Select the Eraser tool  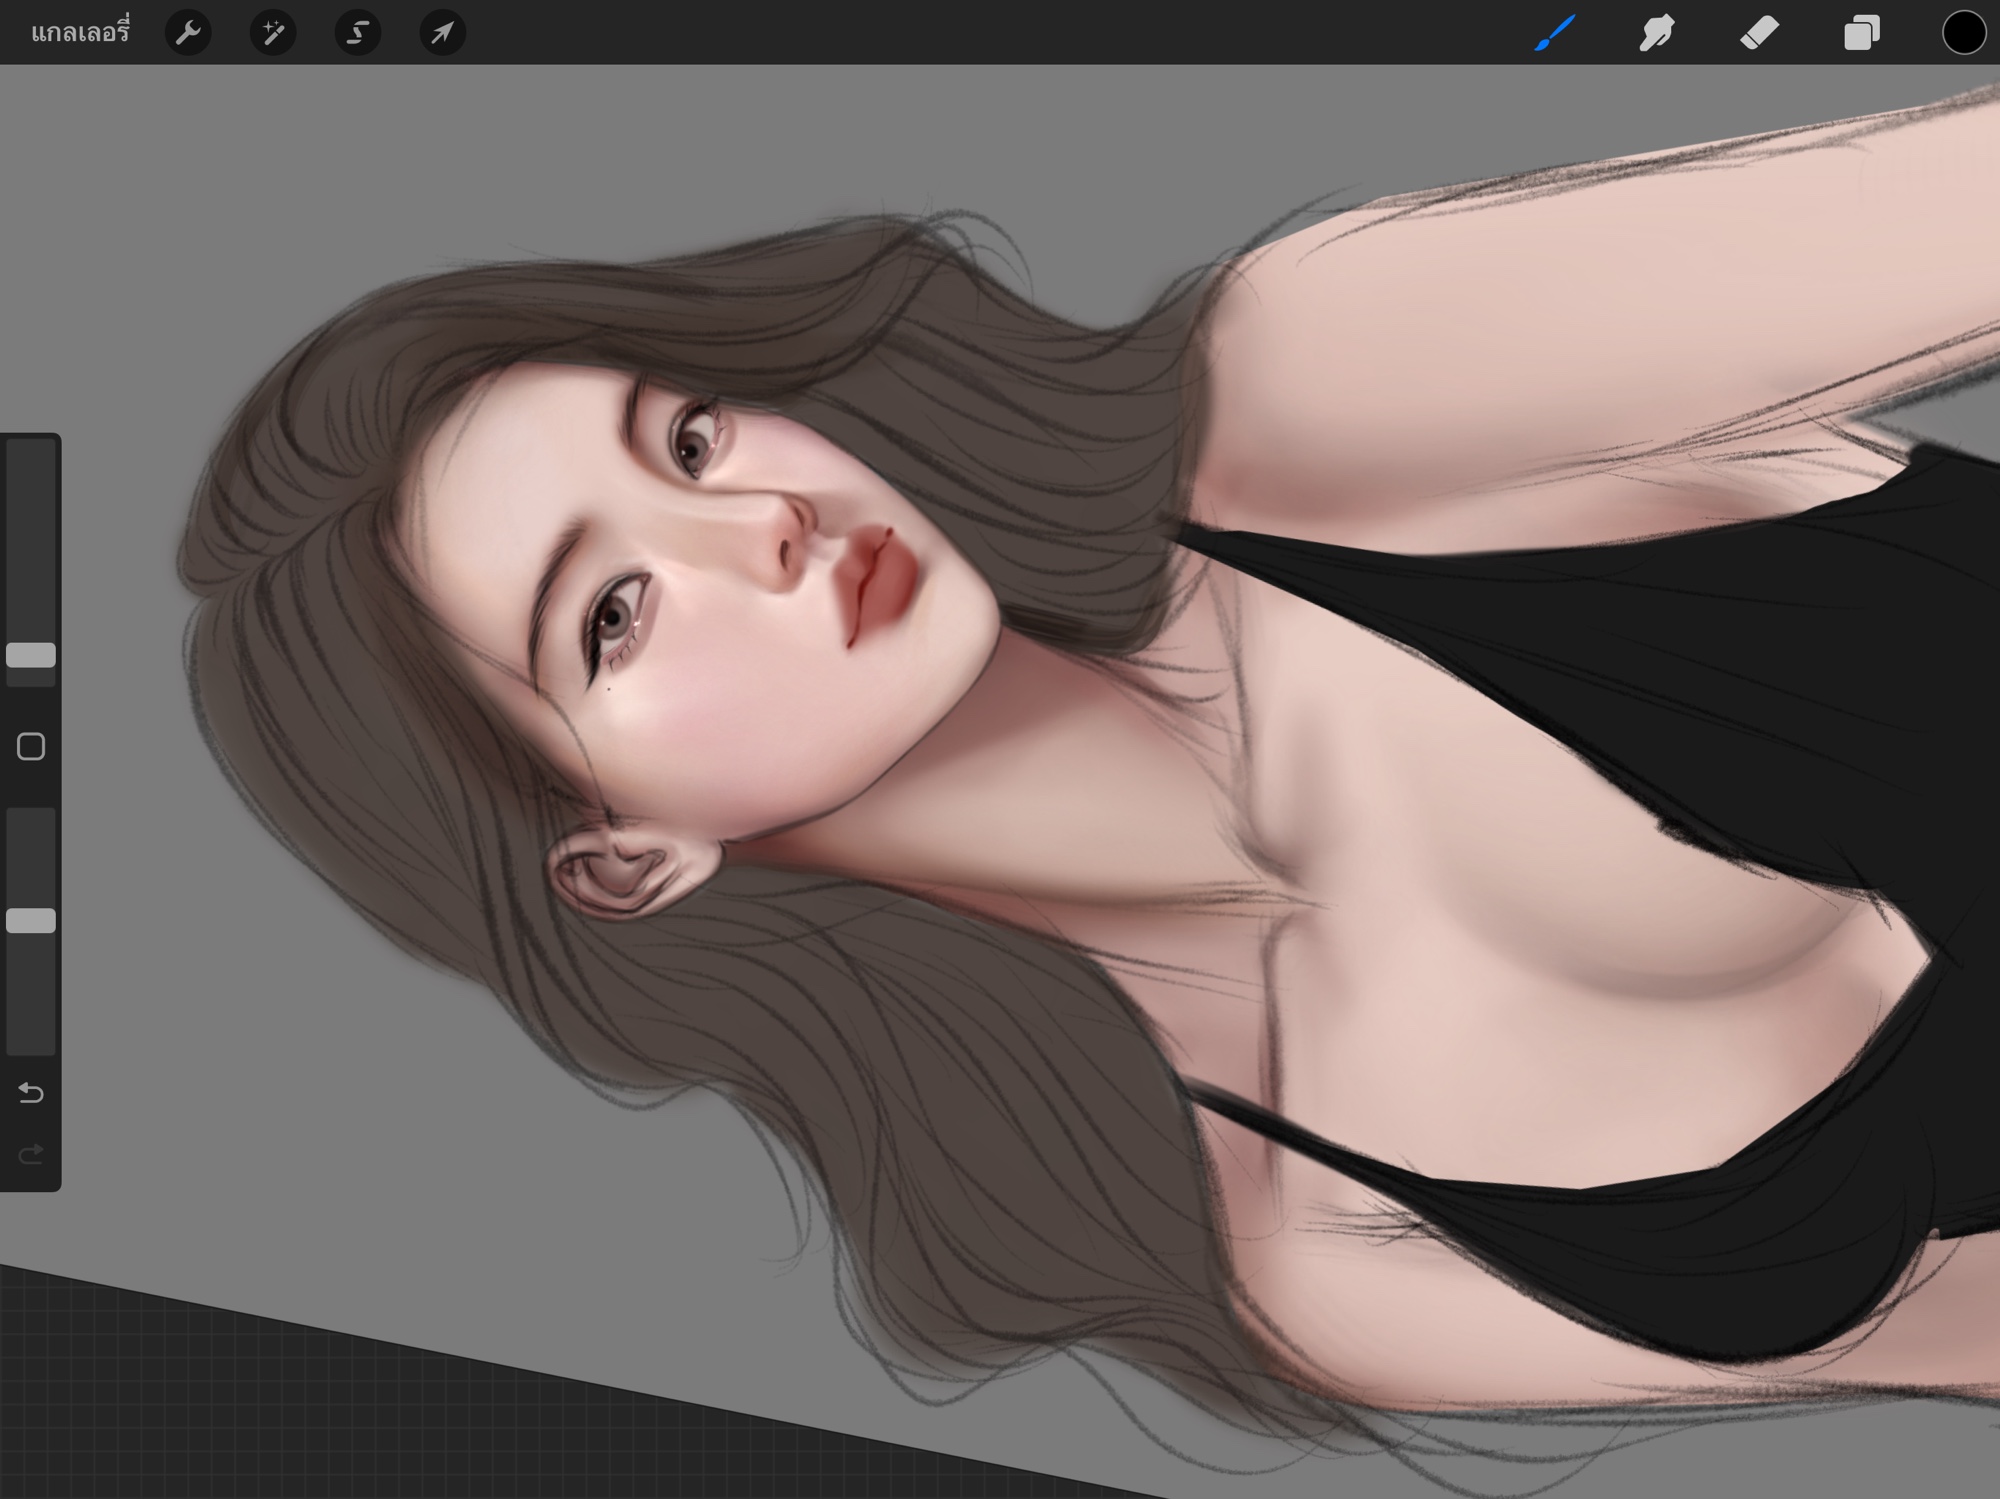(1759, 33)
